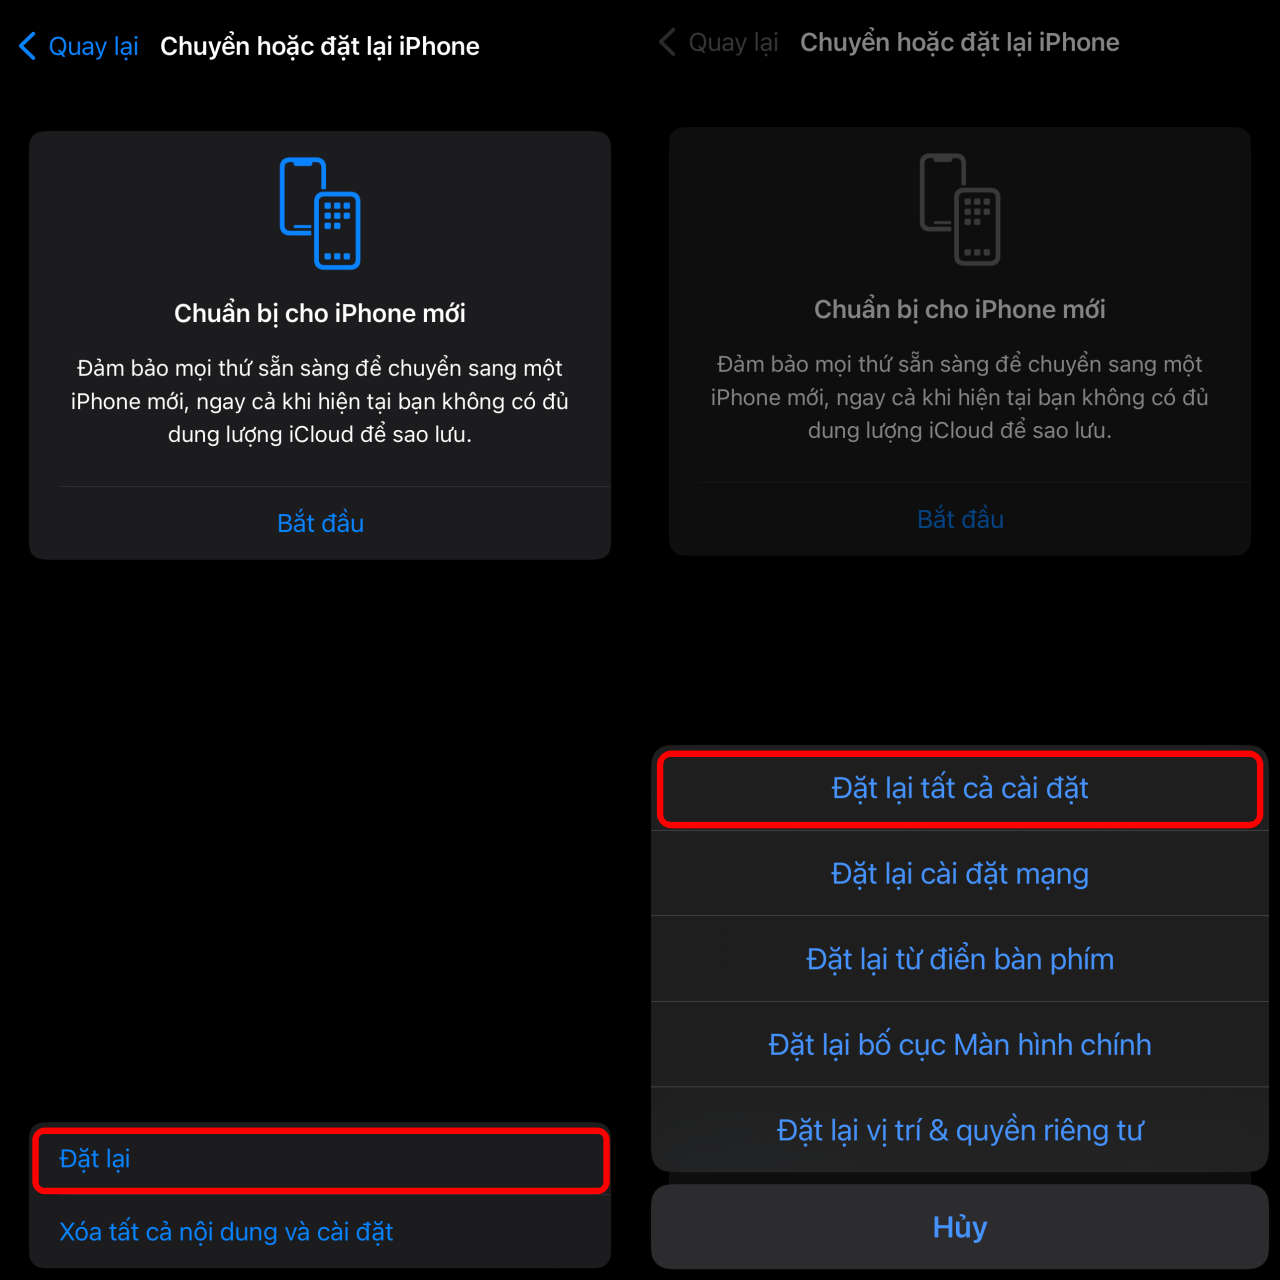1280x1280 pixels.
Task: Tap the blue back chevron arrow
Action: click(x=28, y=46)
